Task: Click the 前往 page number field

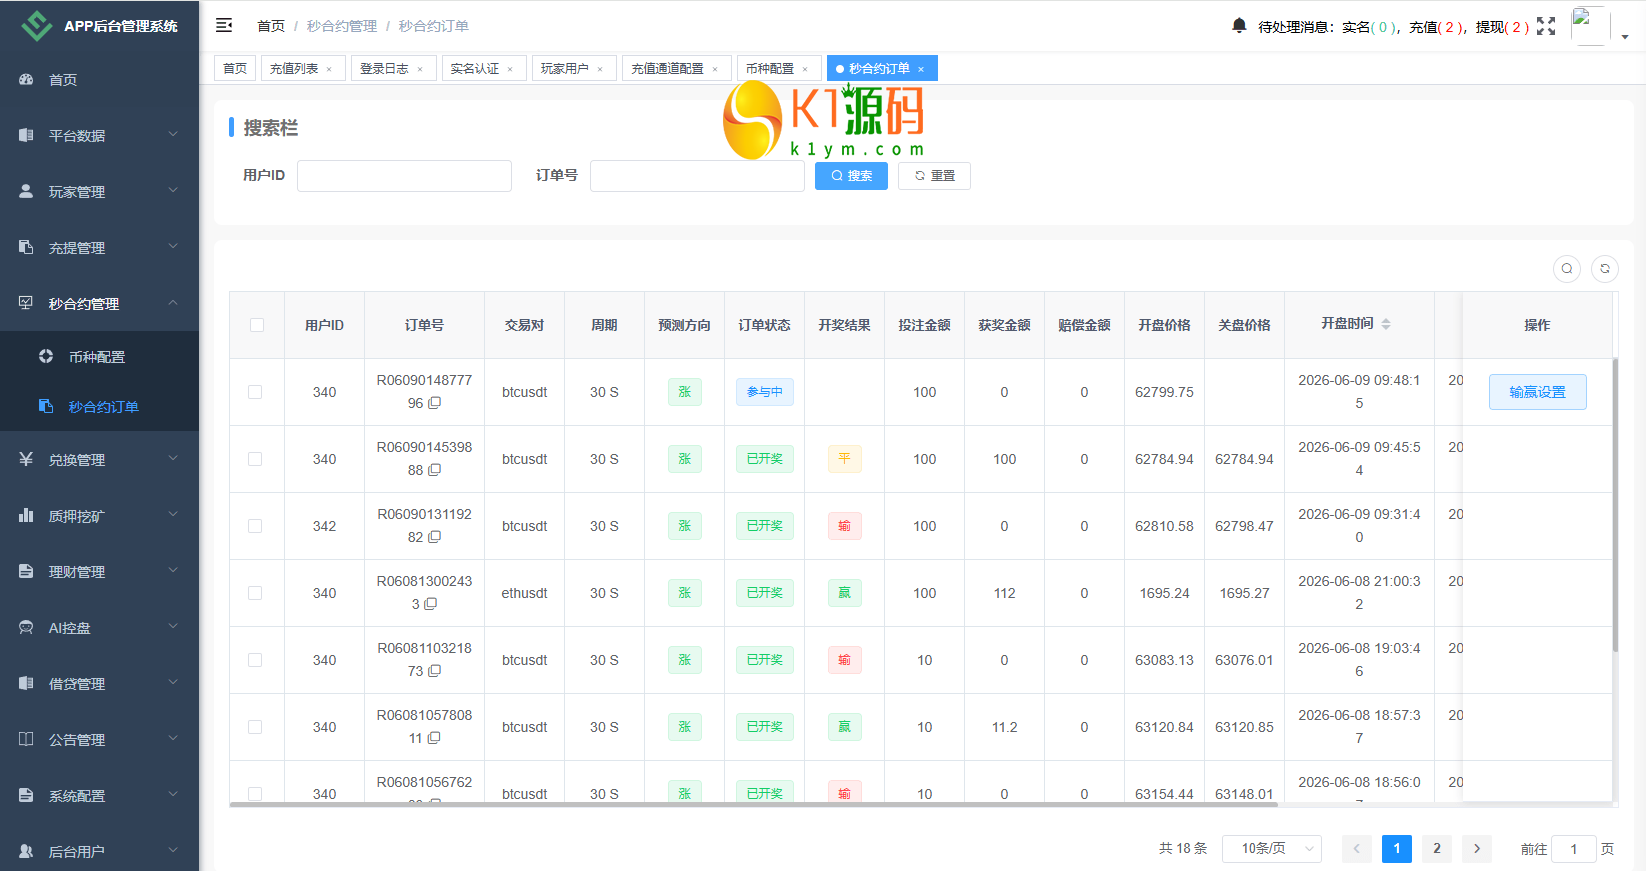Action: point(1574,849)
